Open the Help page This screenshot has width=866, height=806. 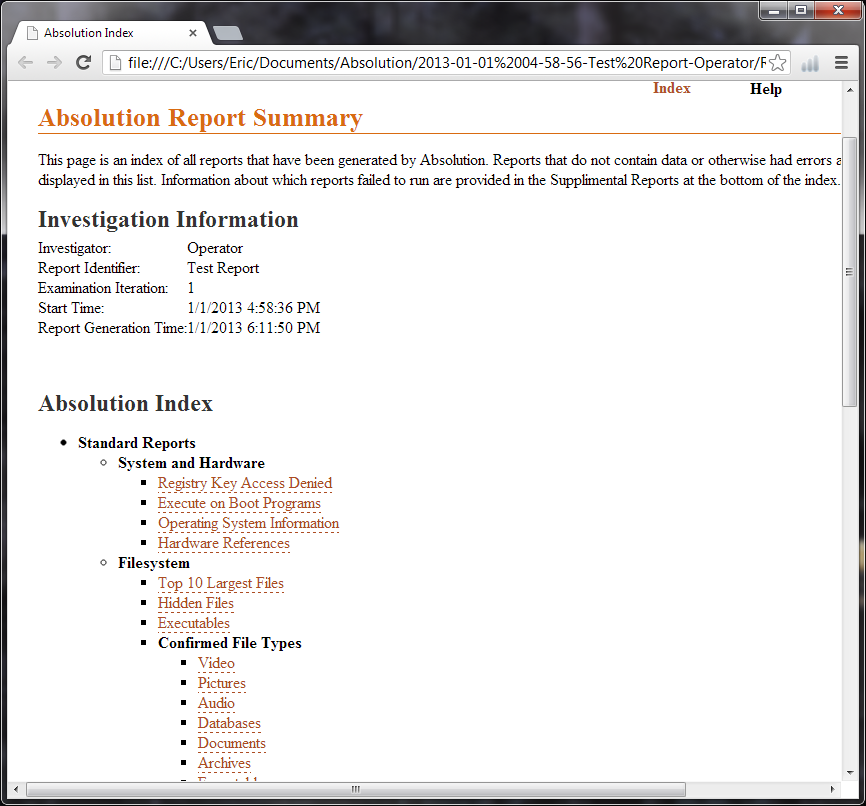point(766,89)
